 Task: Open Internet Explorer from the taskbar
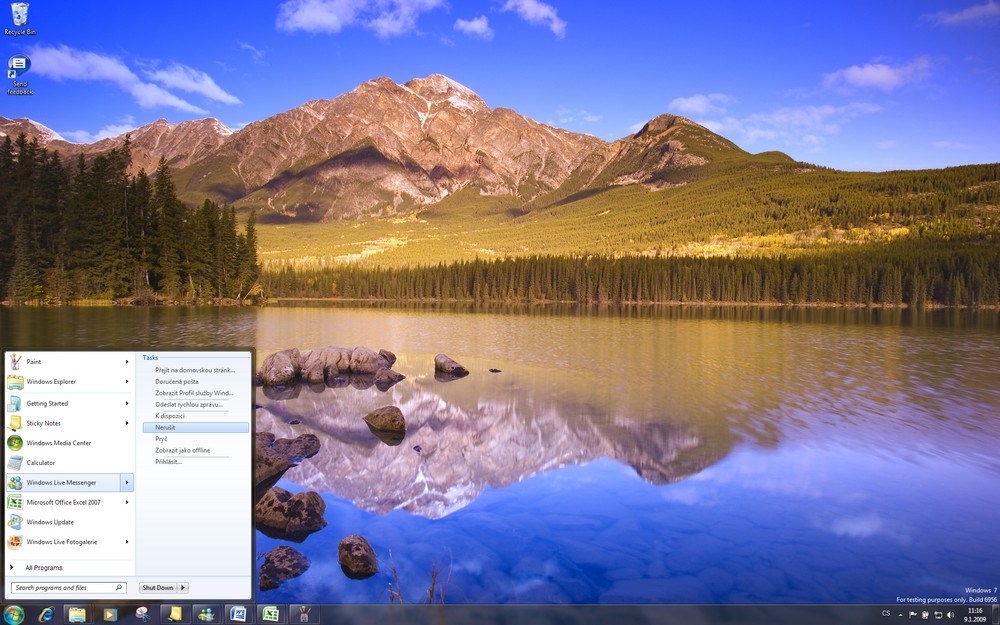click(47, 614)
